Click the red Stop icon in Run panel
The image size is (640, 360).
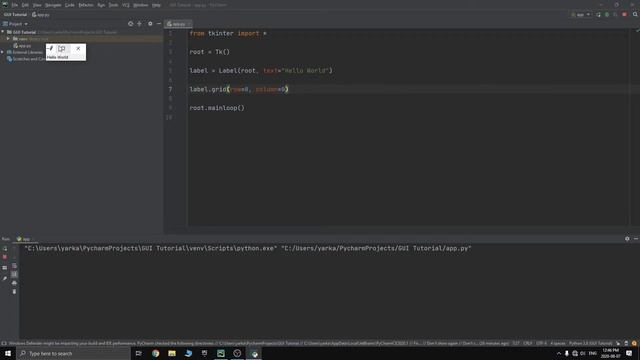point(5,257)
